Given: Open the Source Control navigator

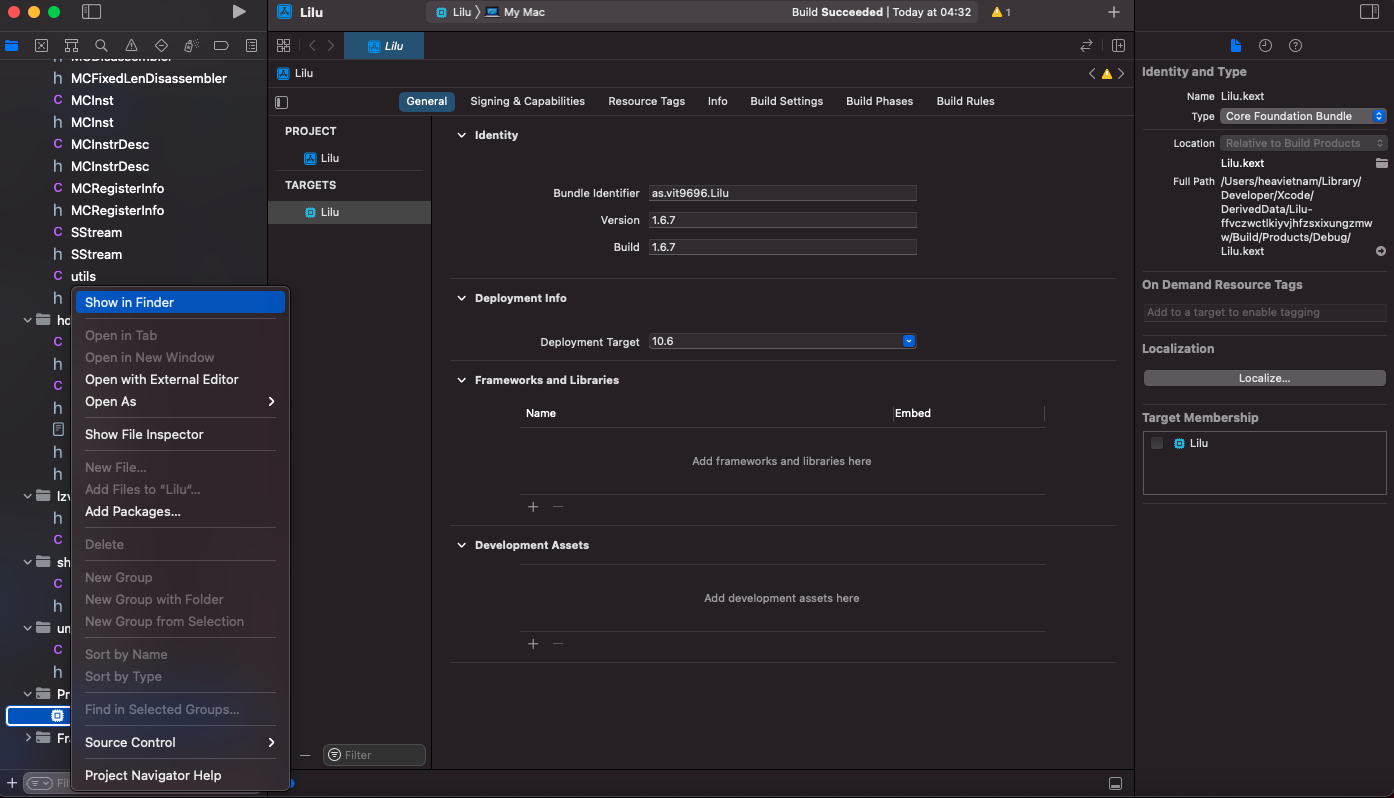Looking at the screenshot, I should (41, 46).
